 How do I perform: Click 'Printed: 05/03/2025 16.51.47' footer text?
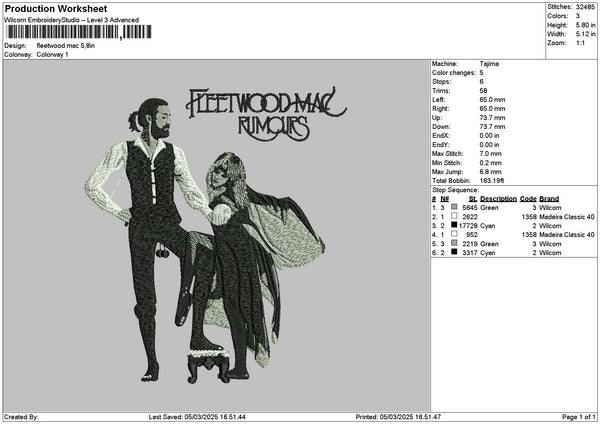click(x=398, y=417)
